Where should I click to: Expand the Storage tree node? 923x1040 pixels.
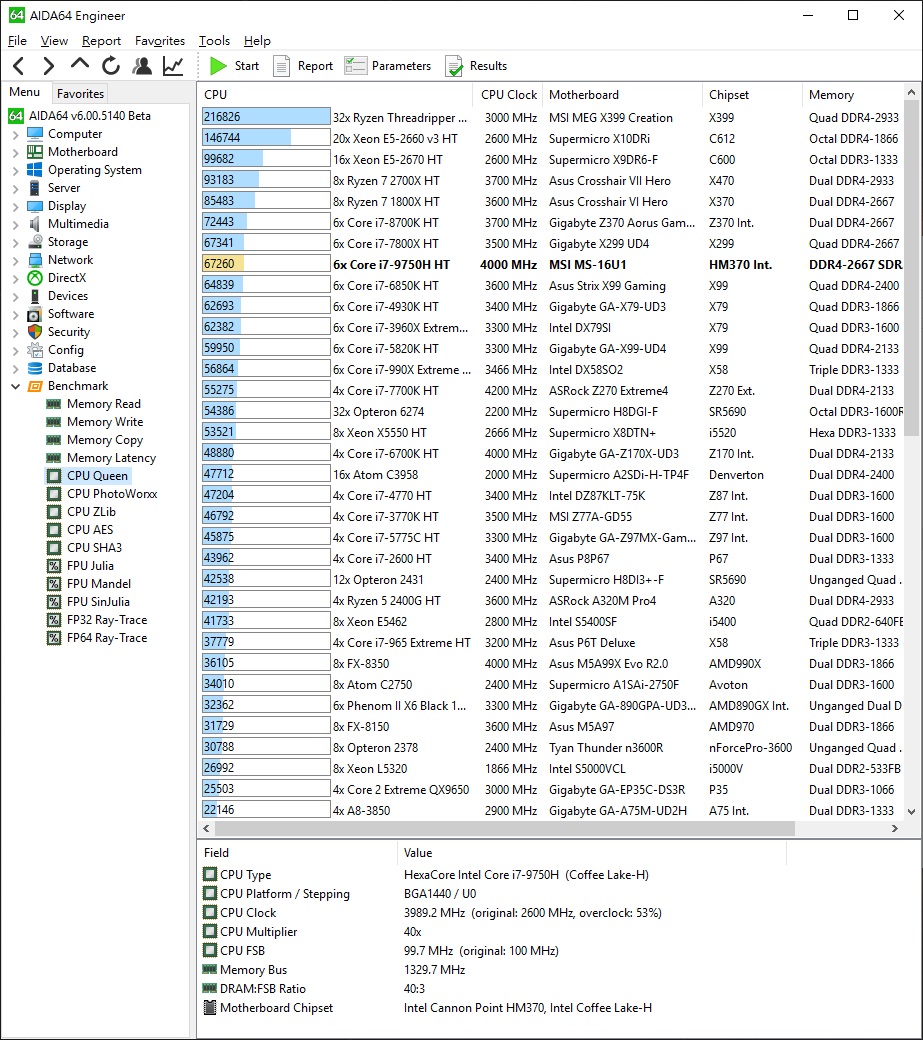click(x=15, y=243)
